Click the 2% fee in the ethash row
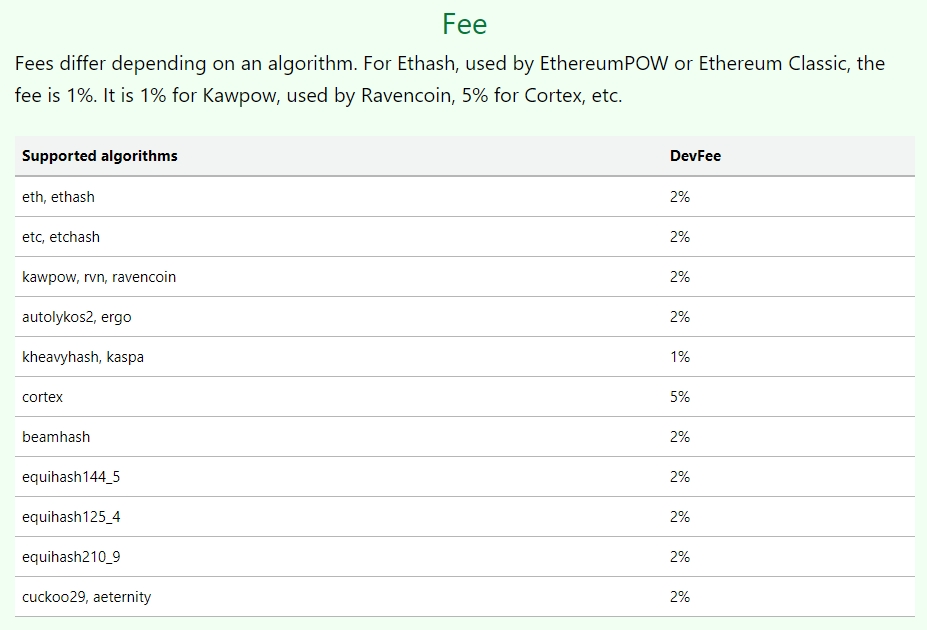Viewport: 927px width, 630px height. [680, 197]
